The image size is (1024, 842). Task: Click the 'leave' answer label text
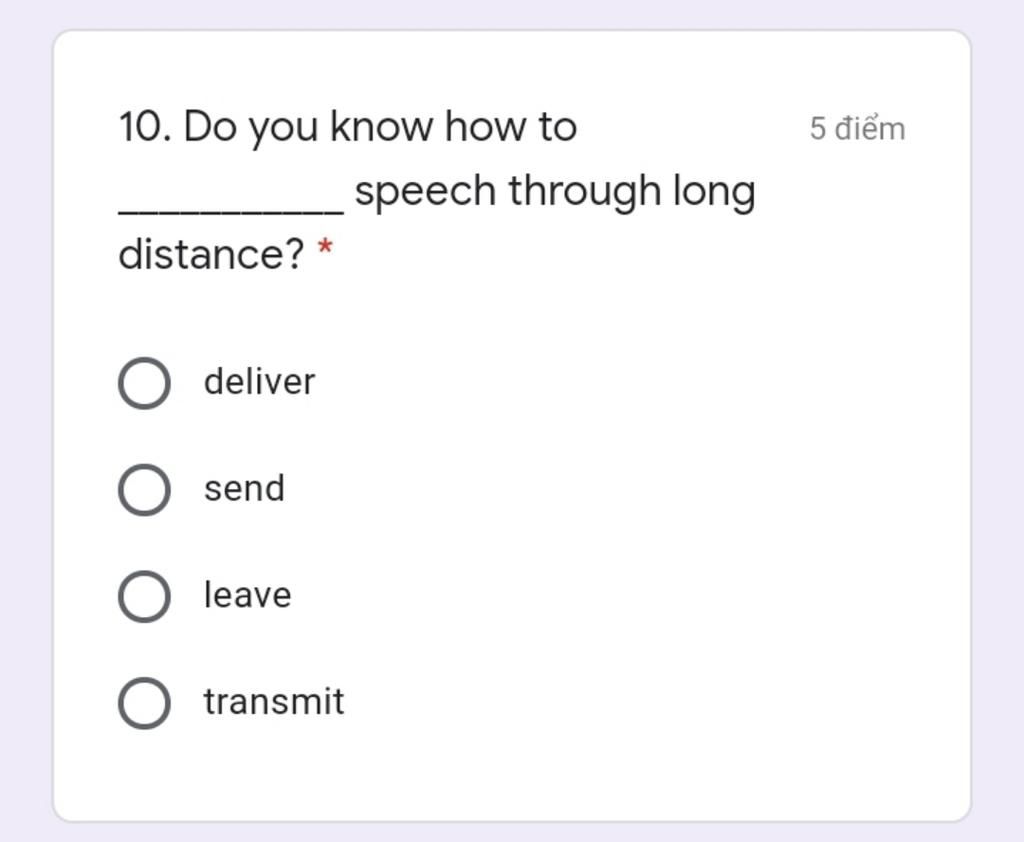click(248, 594)
